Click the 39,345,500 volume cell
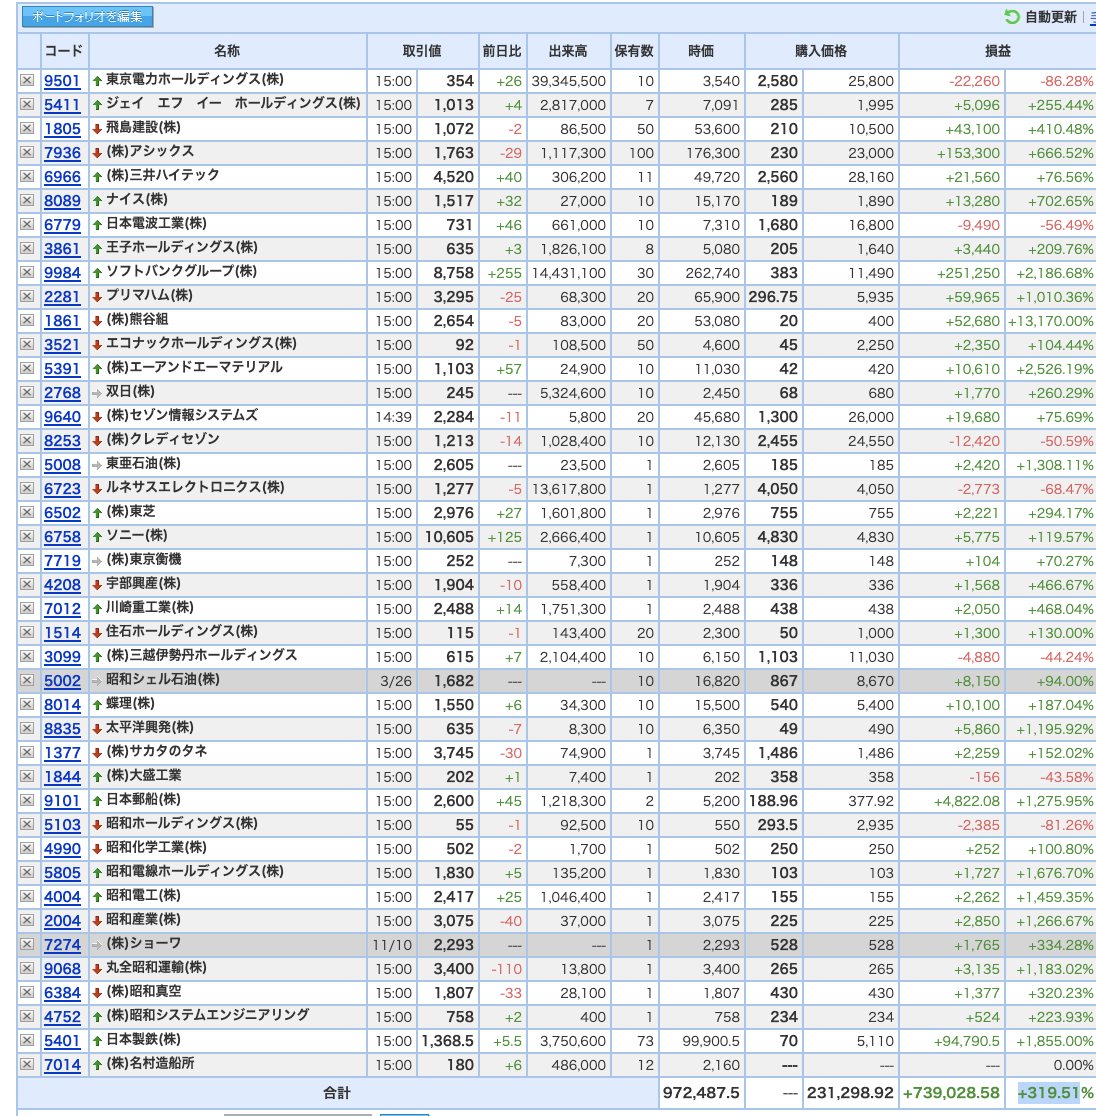The height and width of the screenshot is (1116, 1096). (x=569, y=81)
